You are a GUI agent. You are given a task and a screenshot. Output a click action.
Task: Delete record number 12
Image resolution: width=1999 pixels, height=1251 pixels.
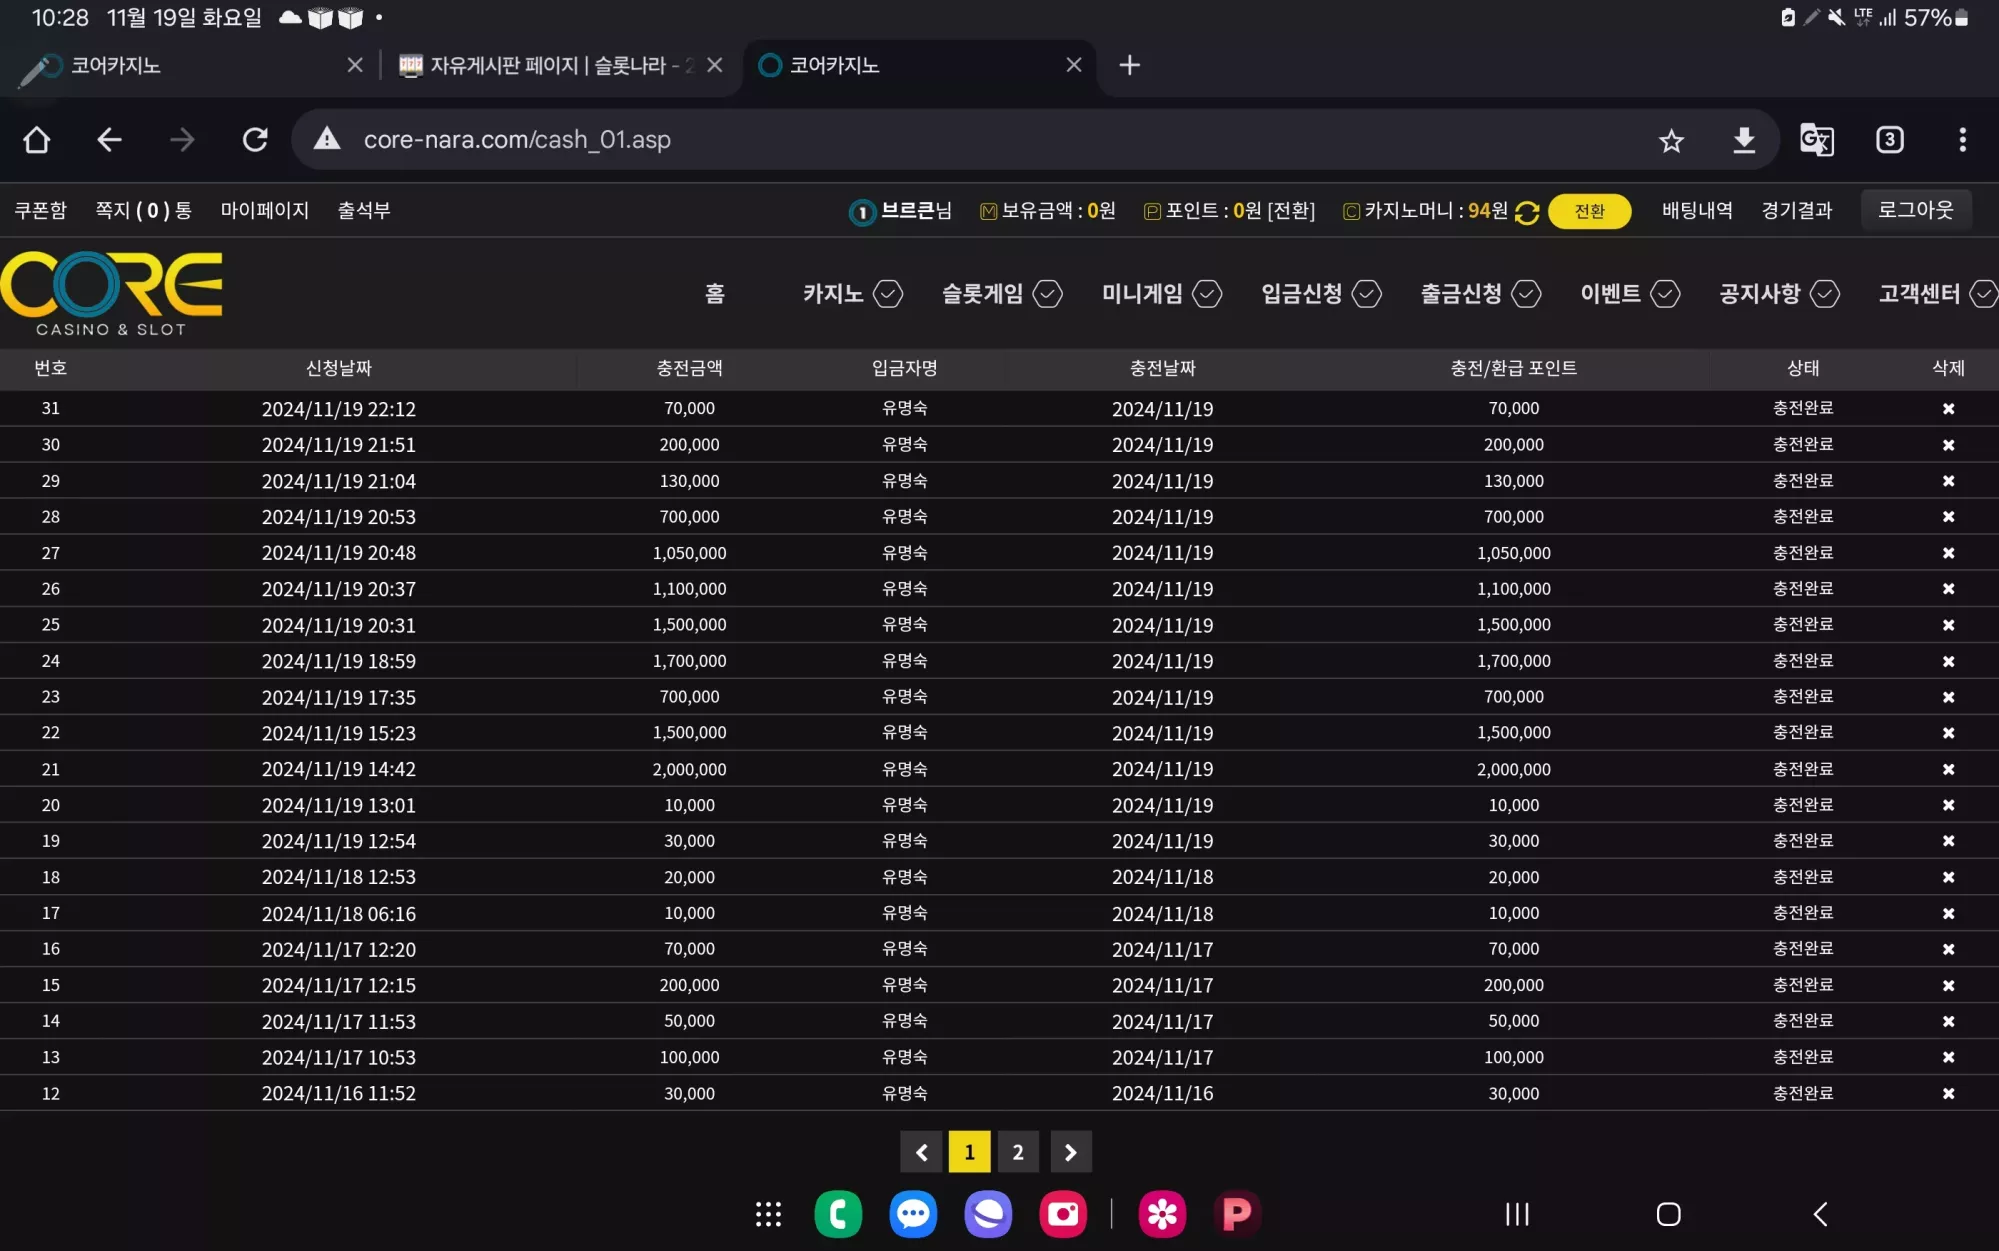coord(1948,1094)
